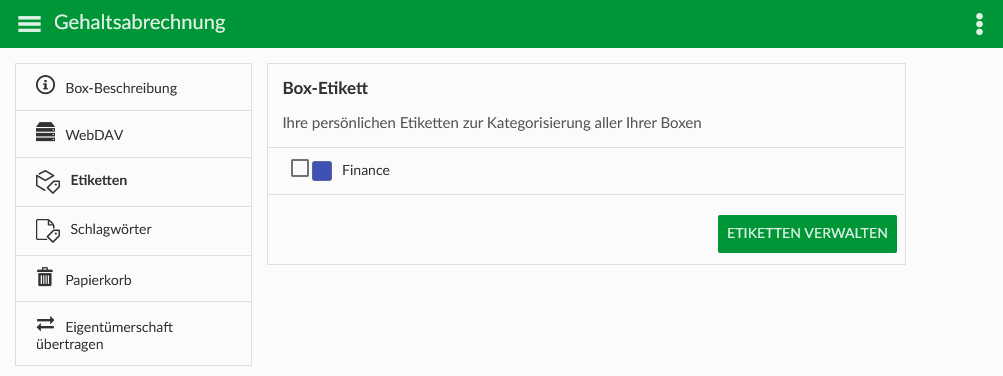
Task: Click the transfer arrows icon for Eigentümerschaft
Action: coord(45,324)
